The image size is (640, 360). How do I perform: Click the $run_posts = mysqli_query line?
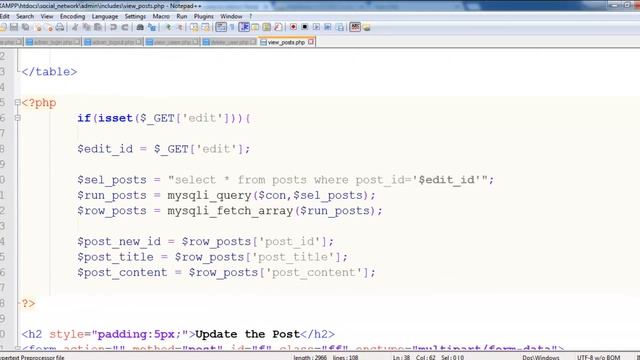[x=227, y=196]
